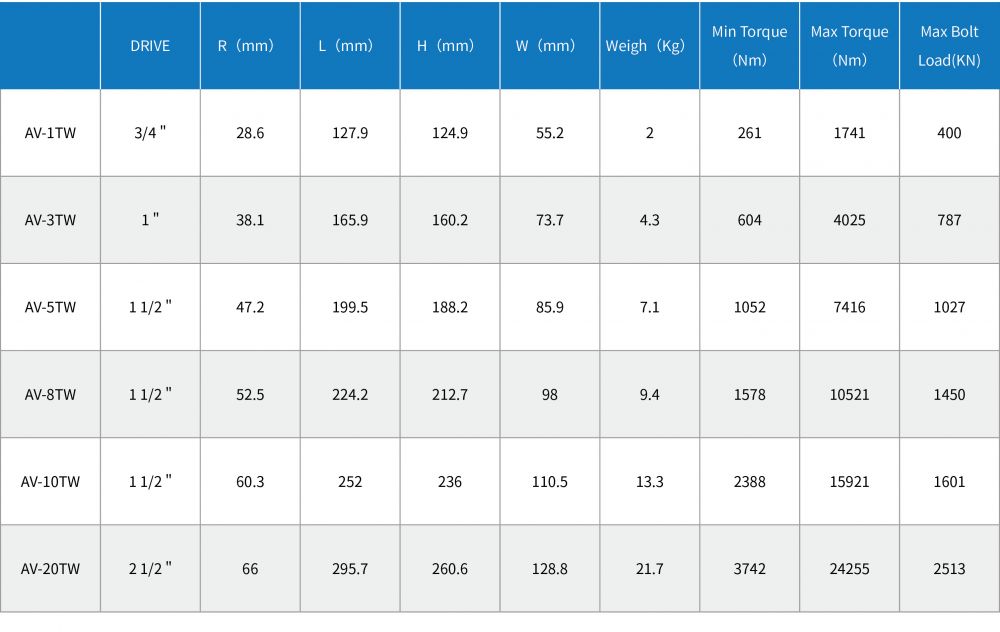
Task: Click the Weigh (Kg) column header
Action: pos(646,46)
